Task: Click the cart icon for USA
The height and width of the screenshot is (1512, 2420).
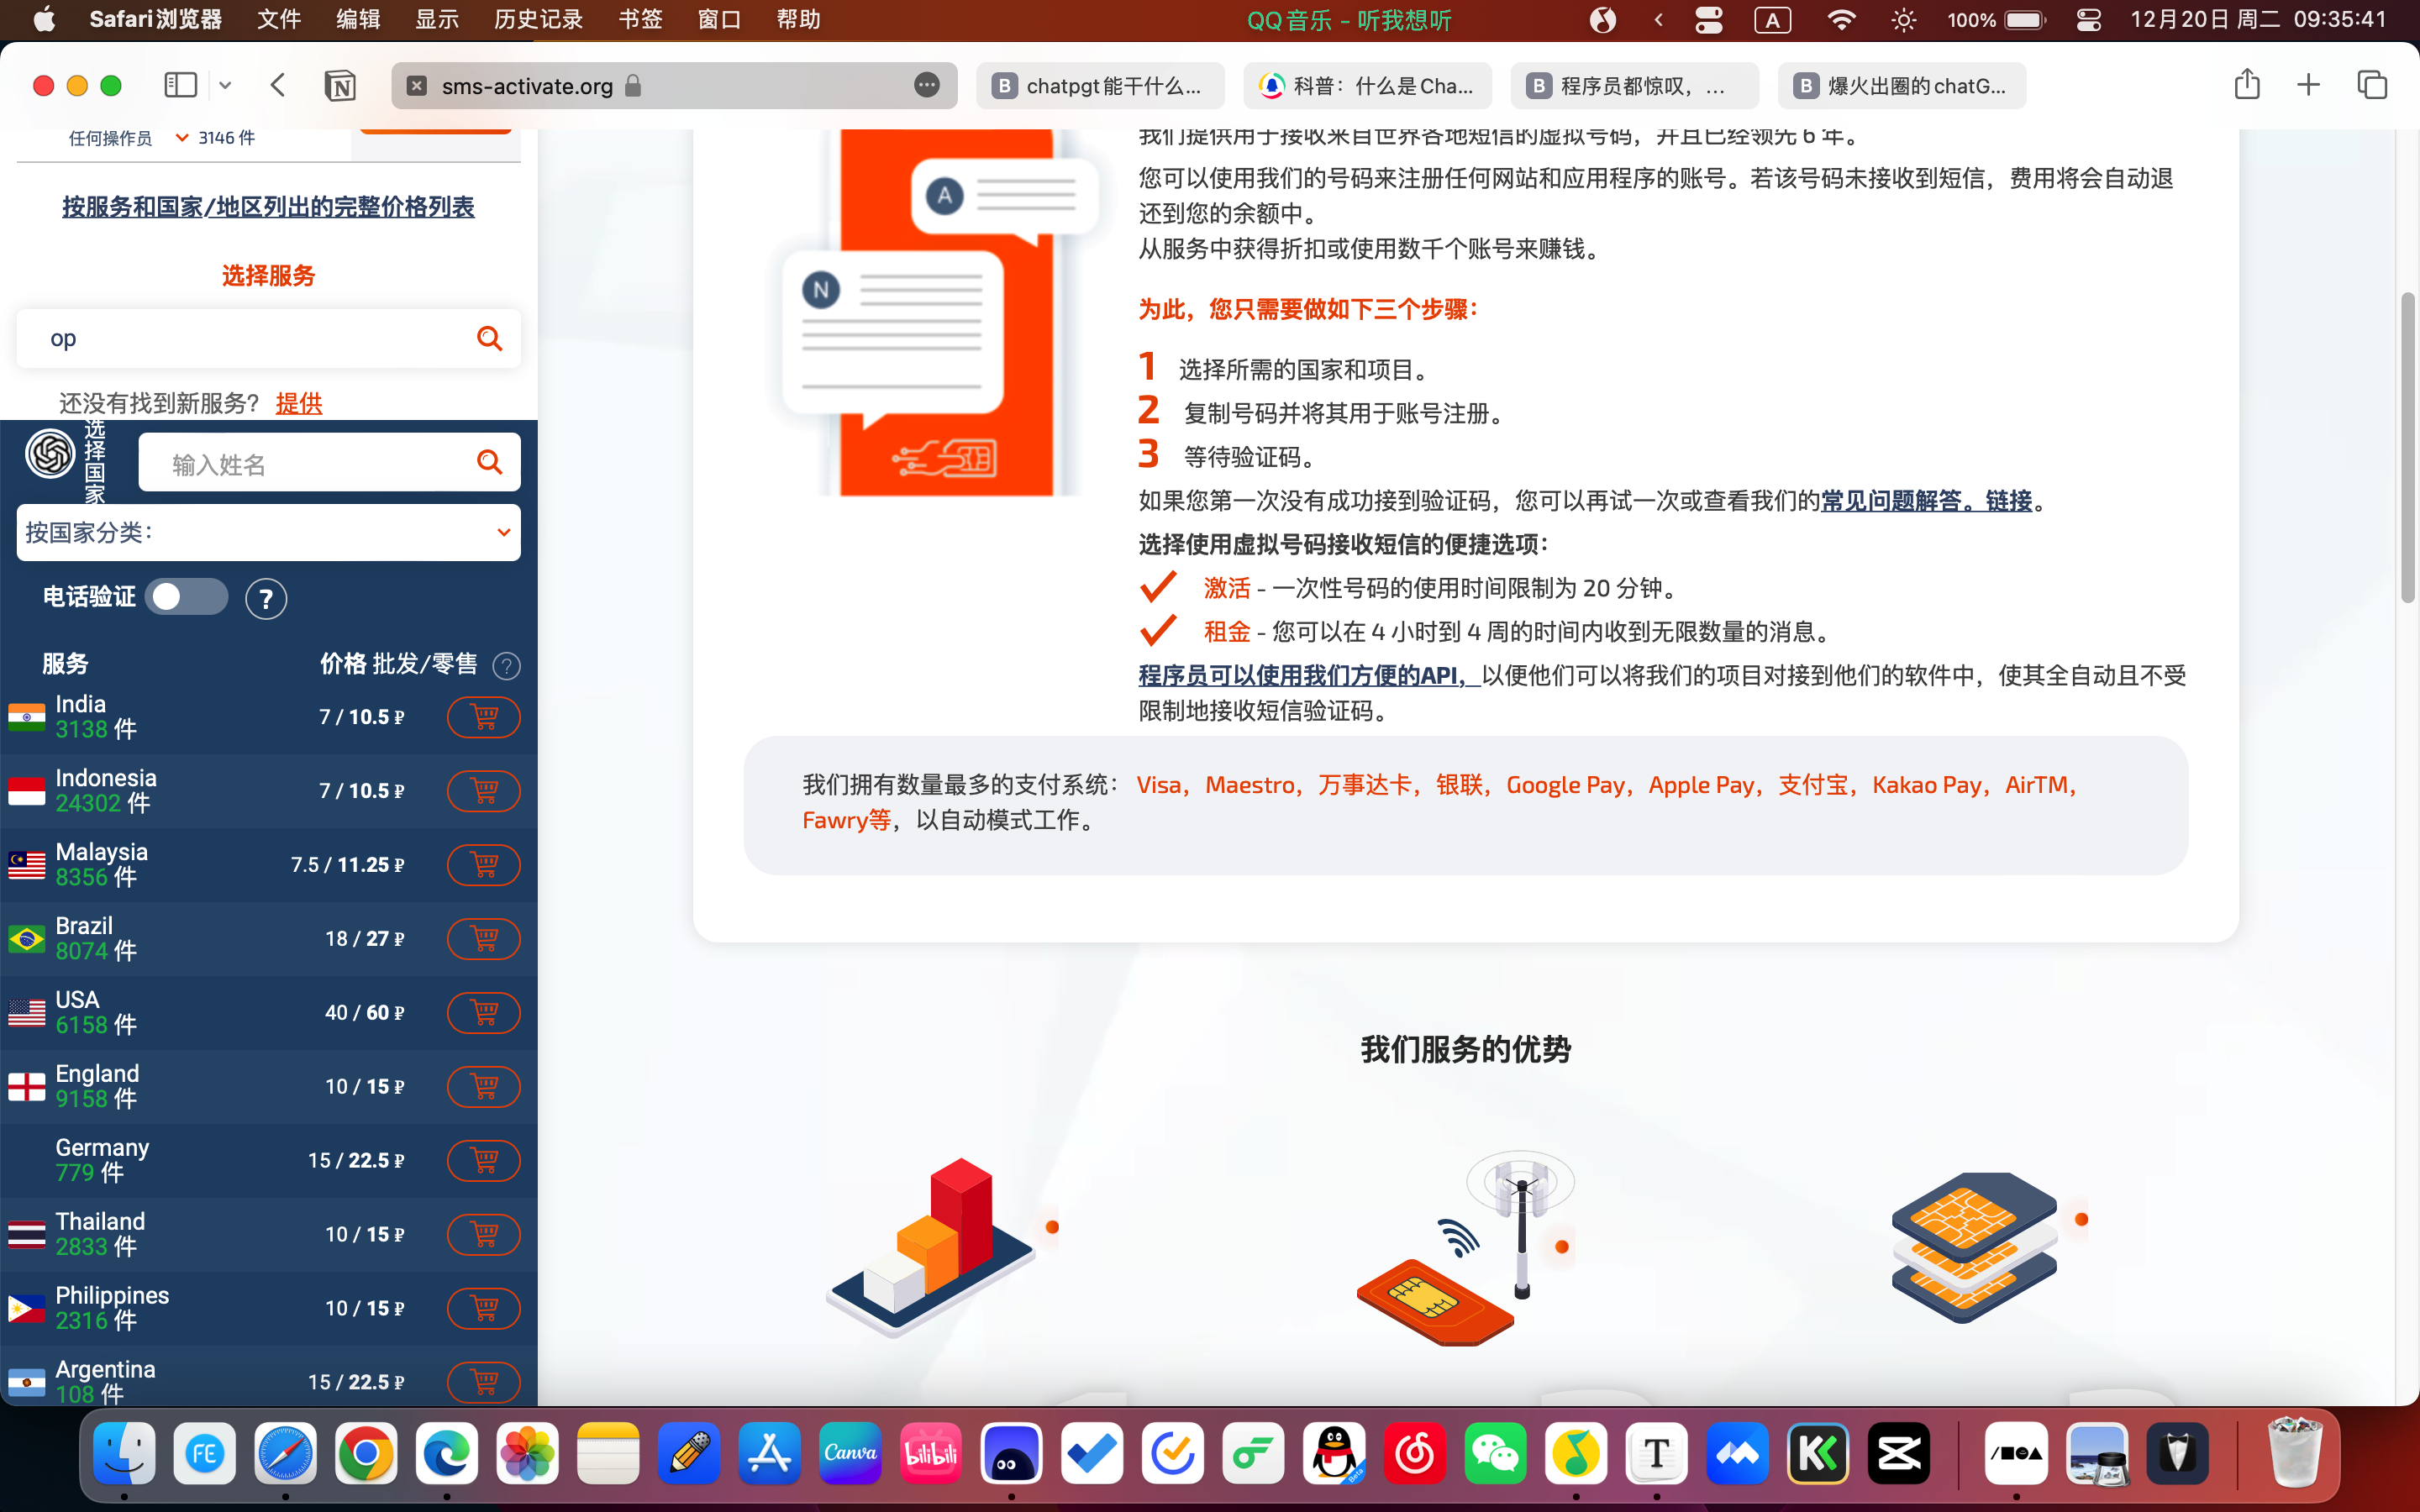Action: 483,1012
